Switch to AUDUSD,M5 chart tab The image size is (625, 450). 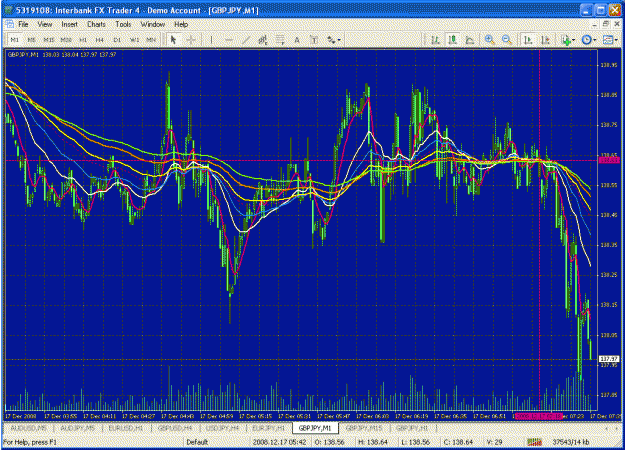(28, 428)
